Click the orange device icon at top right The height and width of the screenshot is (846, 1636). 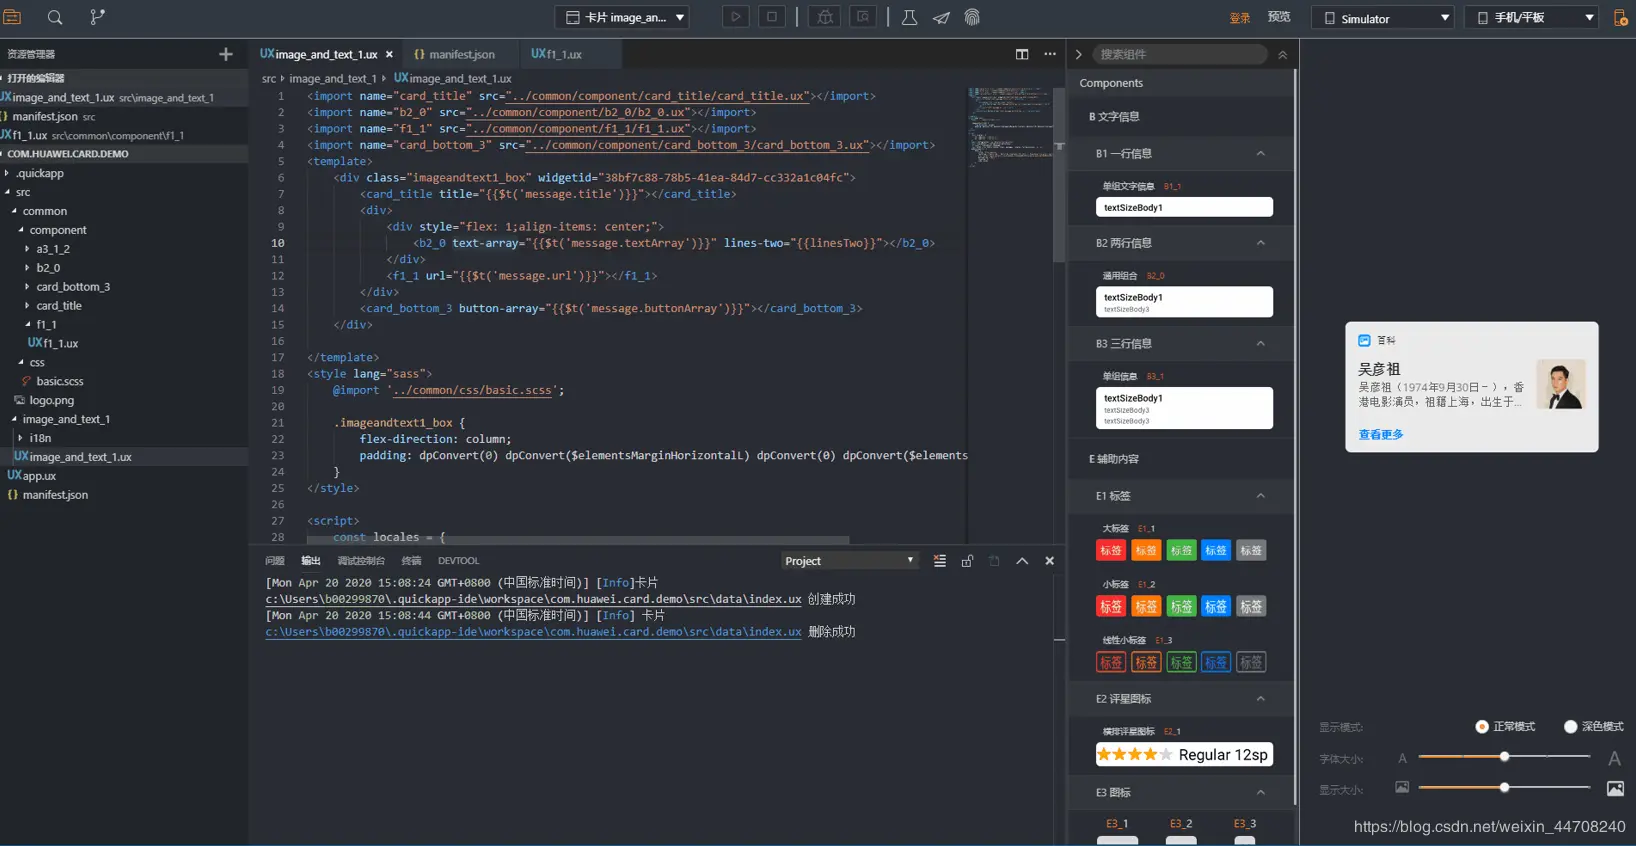coord(1620,18)
